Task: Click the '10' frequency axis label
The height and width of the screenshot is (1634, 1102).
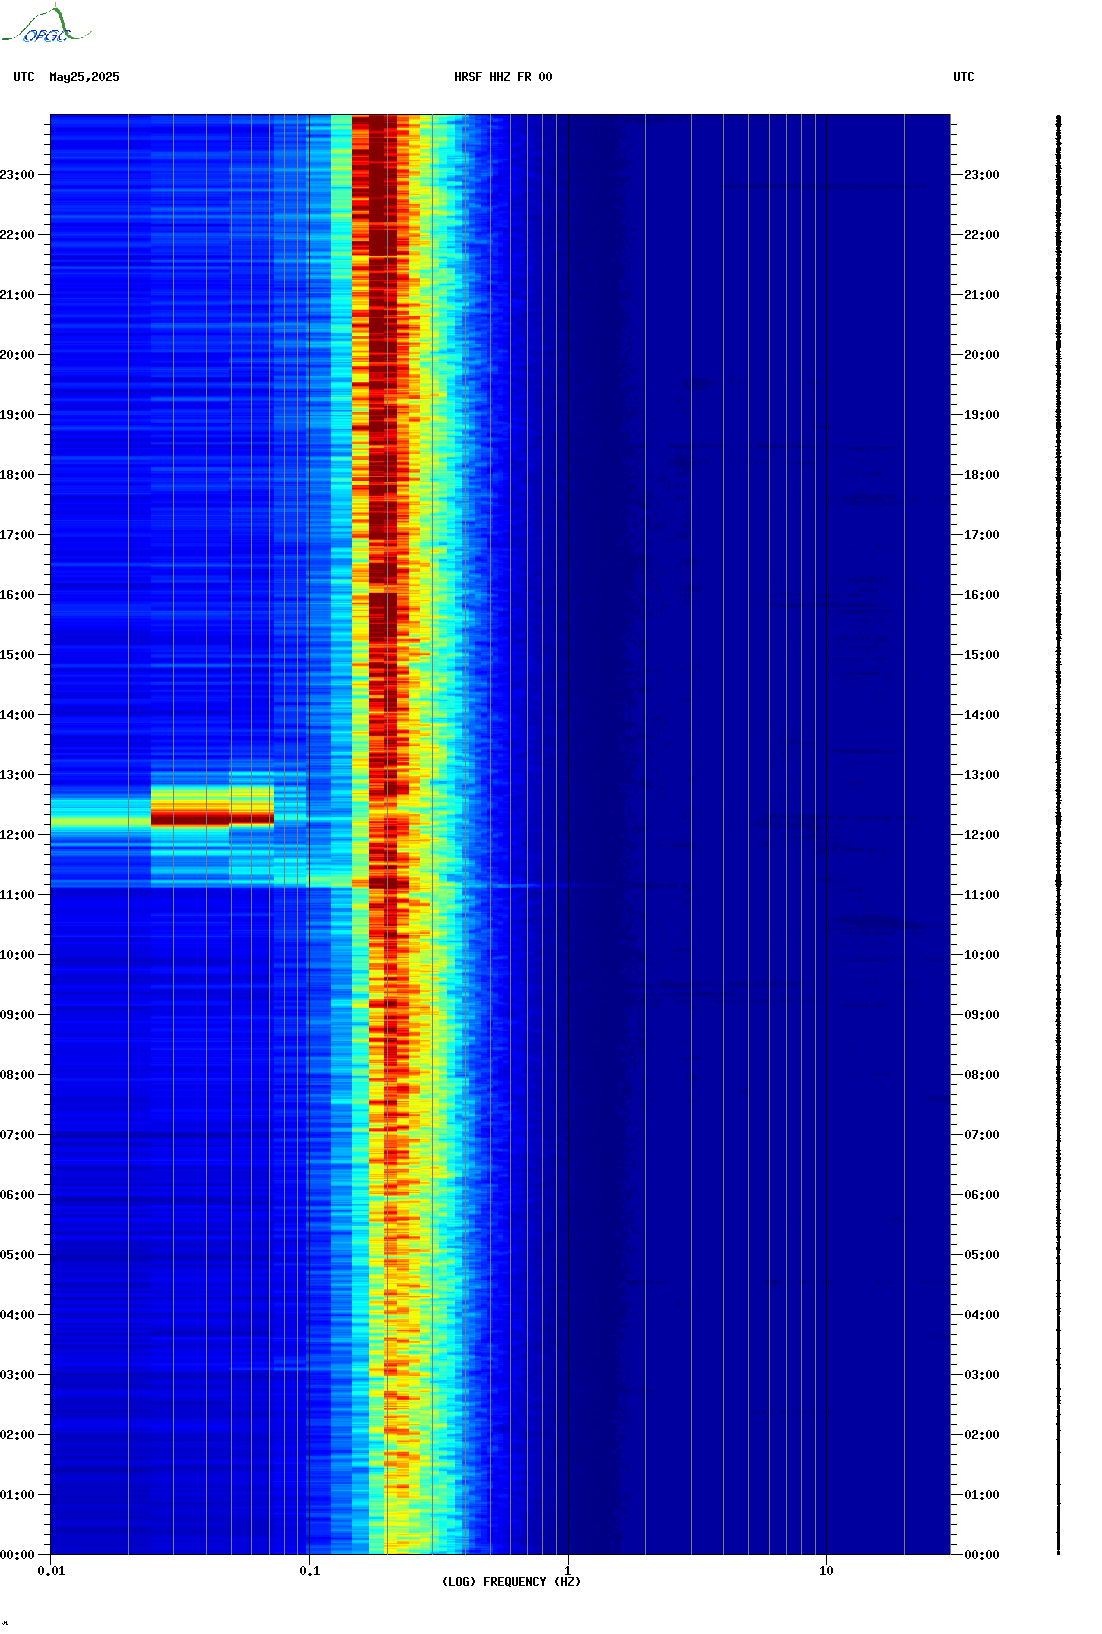Action: 826,1571
